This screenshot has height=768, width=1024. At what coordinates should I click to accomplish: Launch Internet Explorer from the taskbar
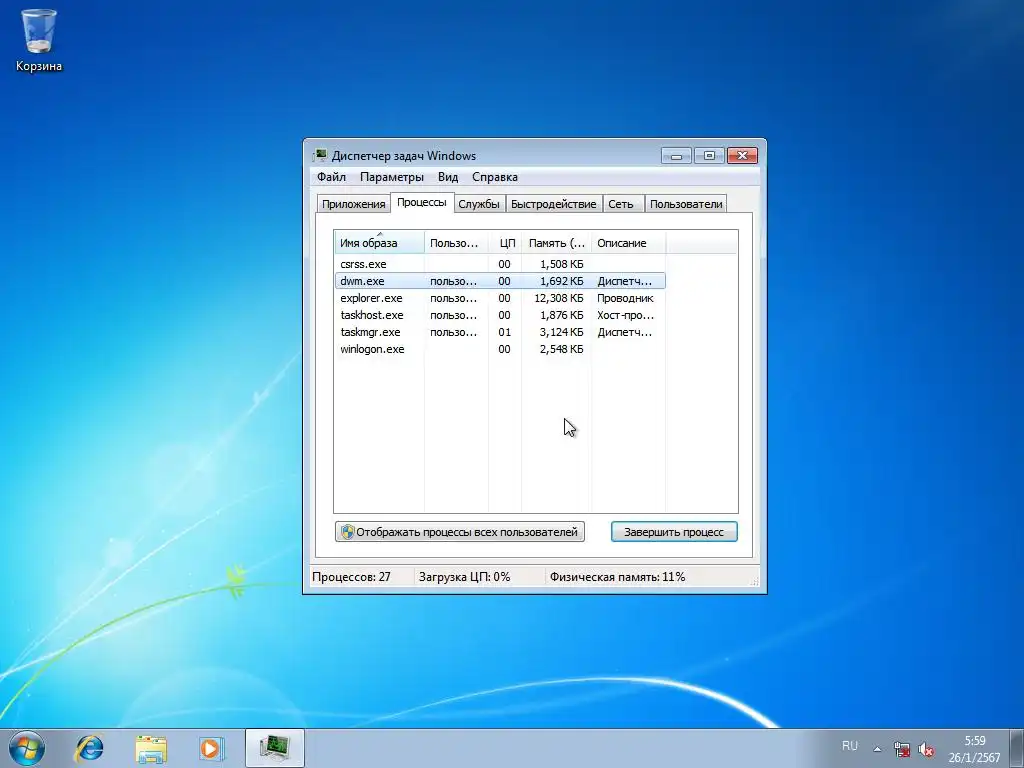89,748
